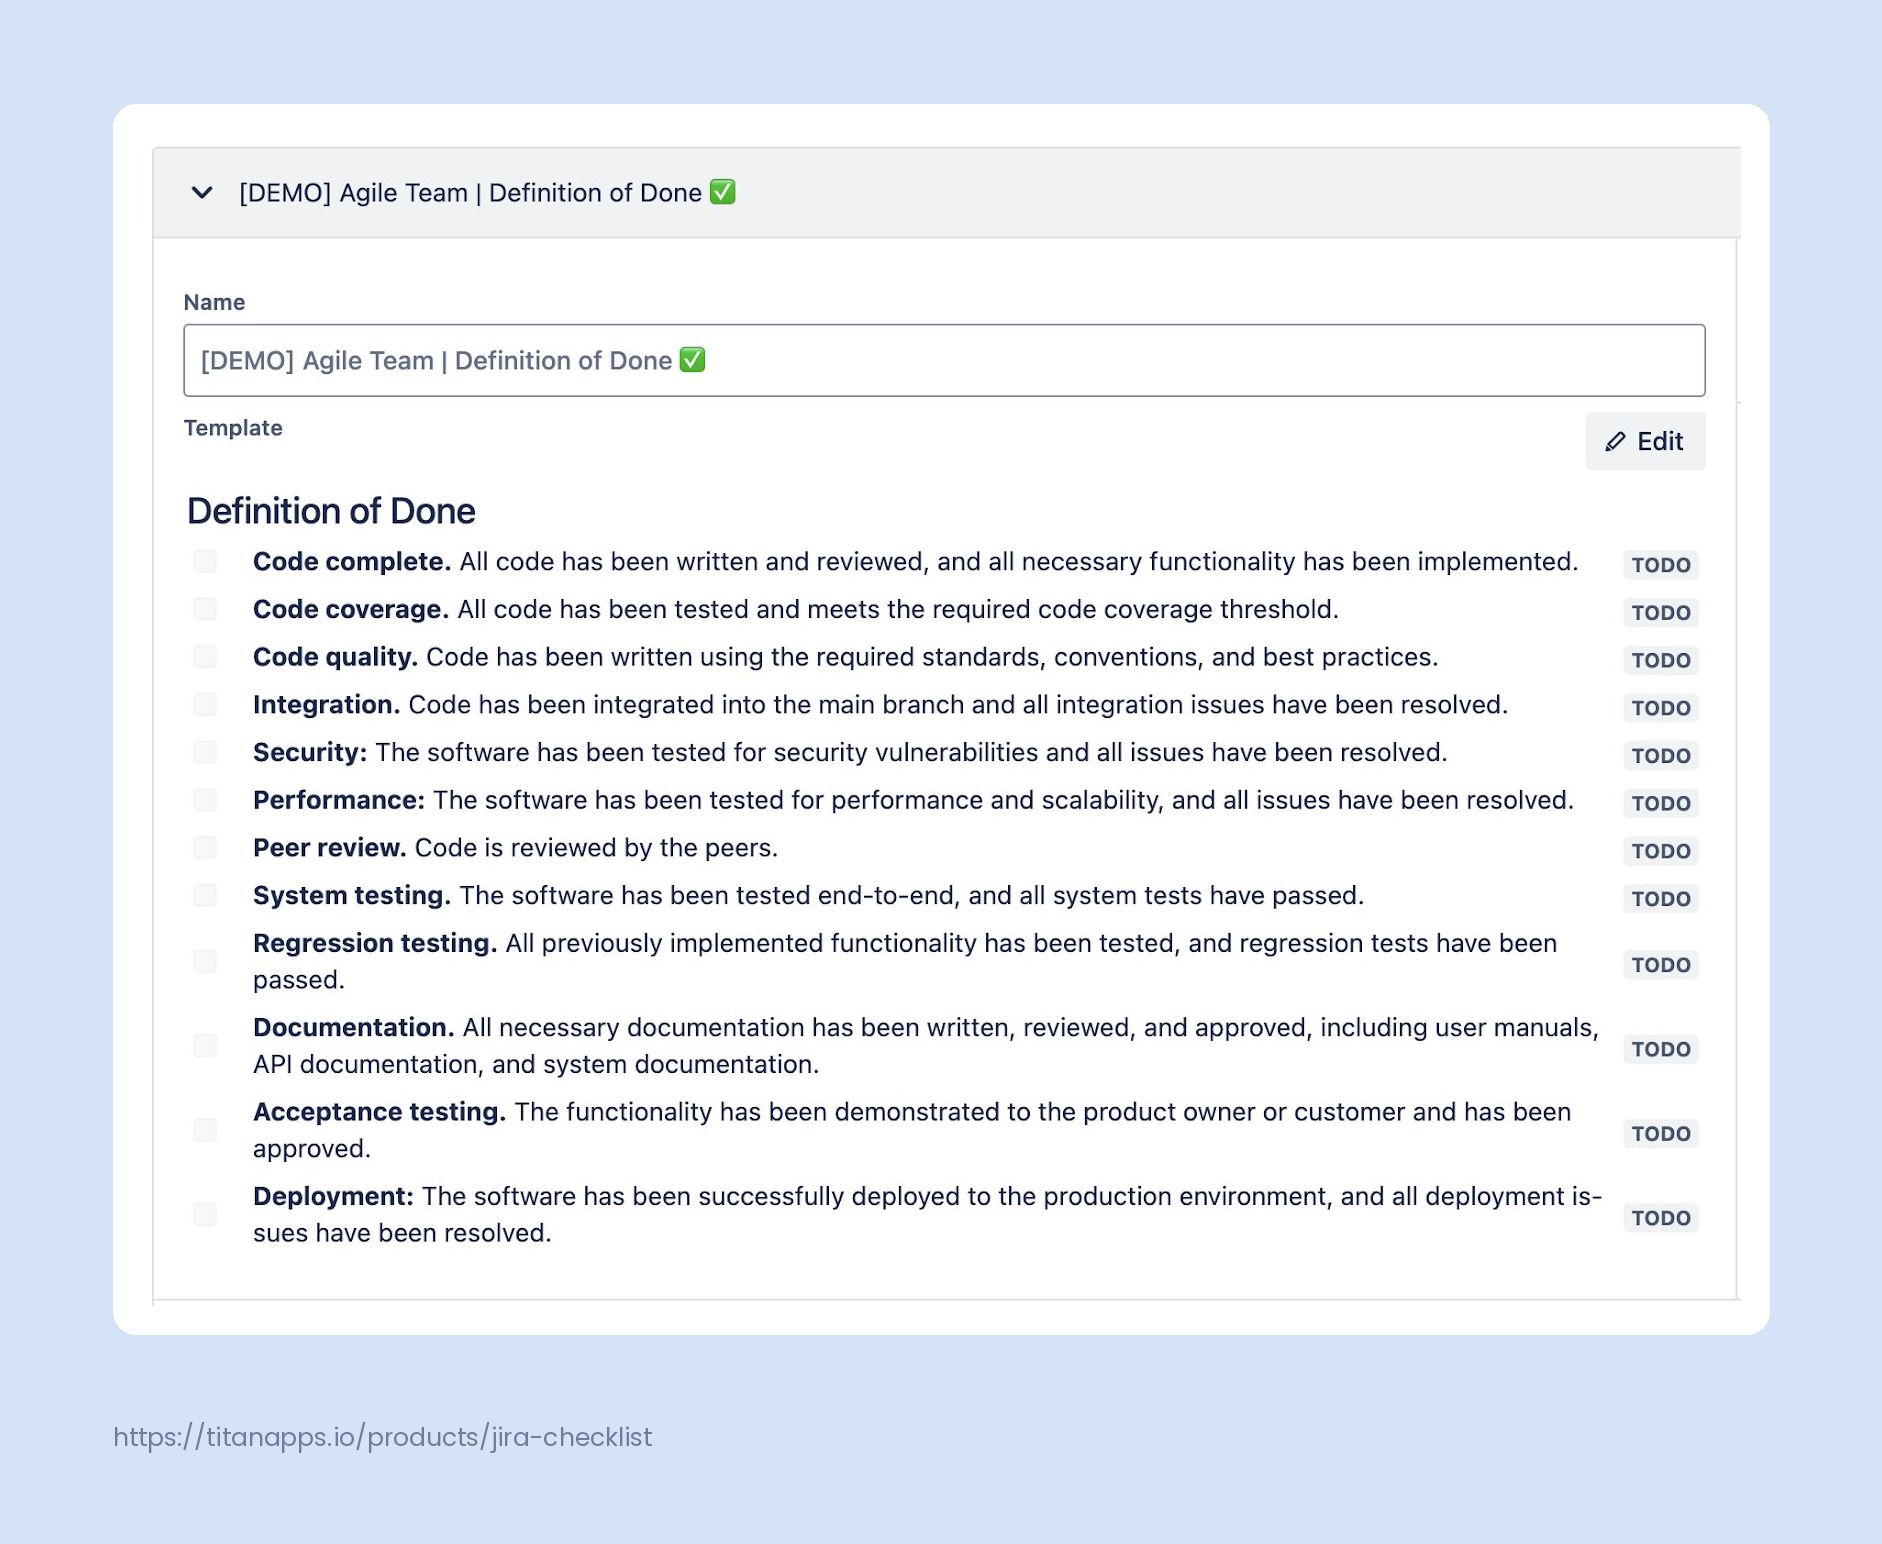This screenshot has height=1544, width=1882.
Task: Click the 'Security:' item text
Action: point(310,753)
